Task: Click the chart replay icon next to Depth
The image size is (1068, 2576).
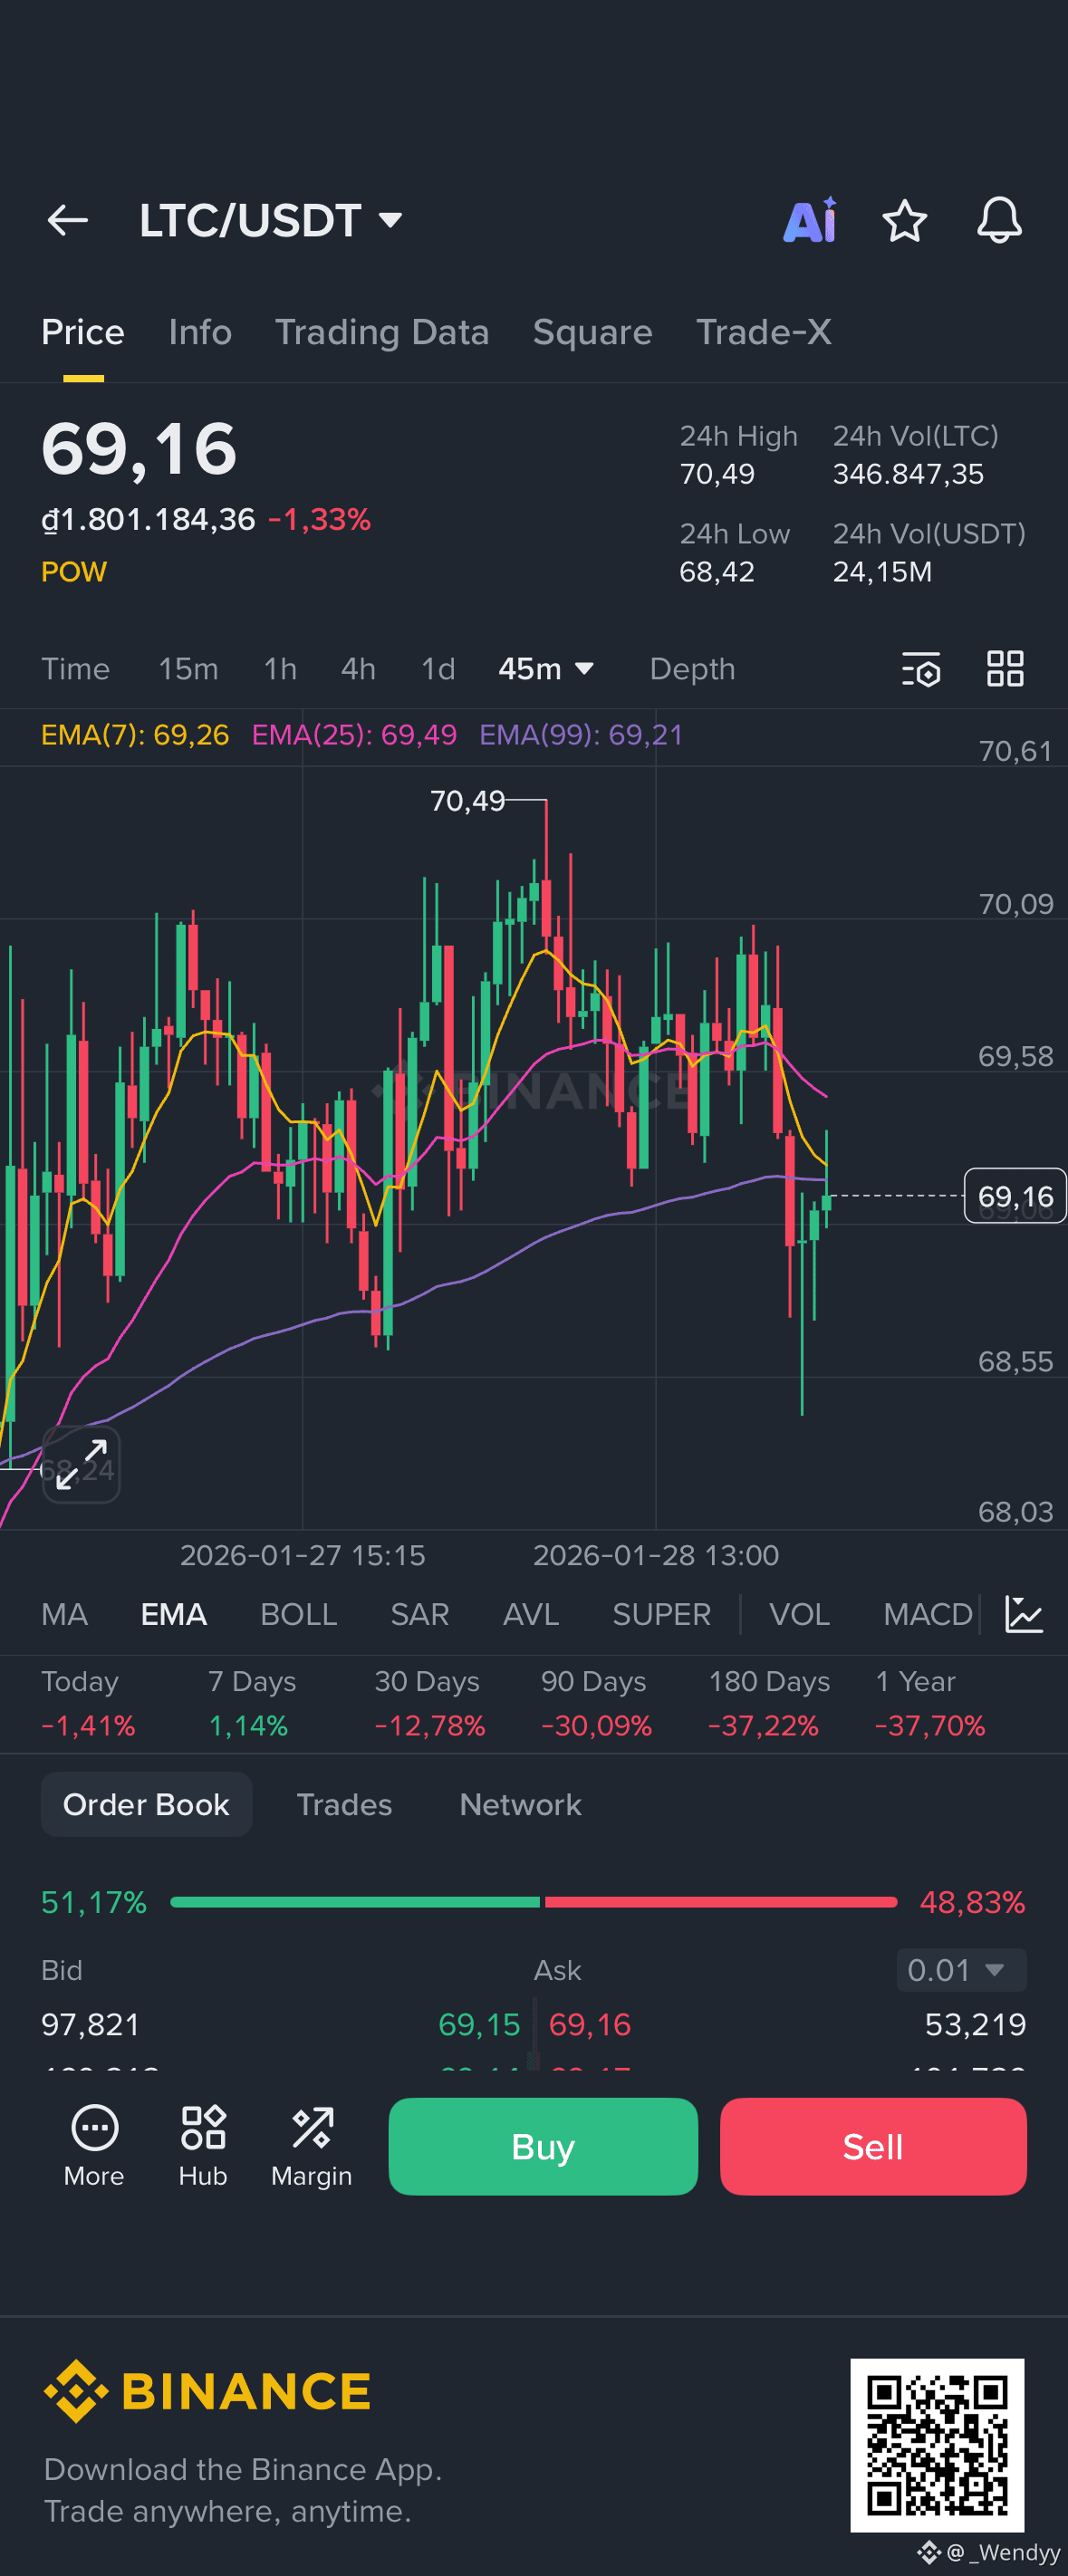Action: click(x=921, y=669)
